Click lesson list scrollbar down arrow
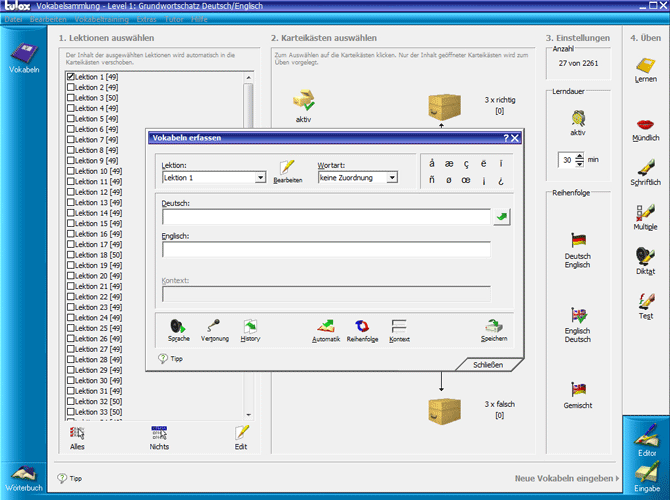The width and height of the screenshot is (670, 500). tap(248, 415)
